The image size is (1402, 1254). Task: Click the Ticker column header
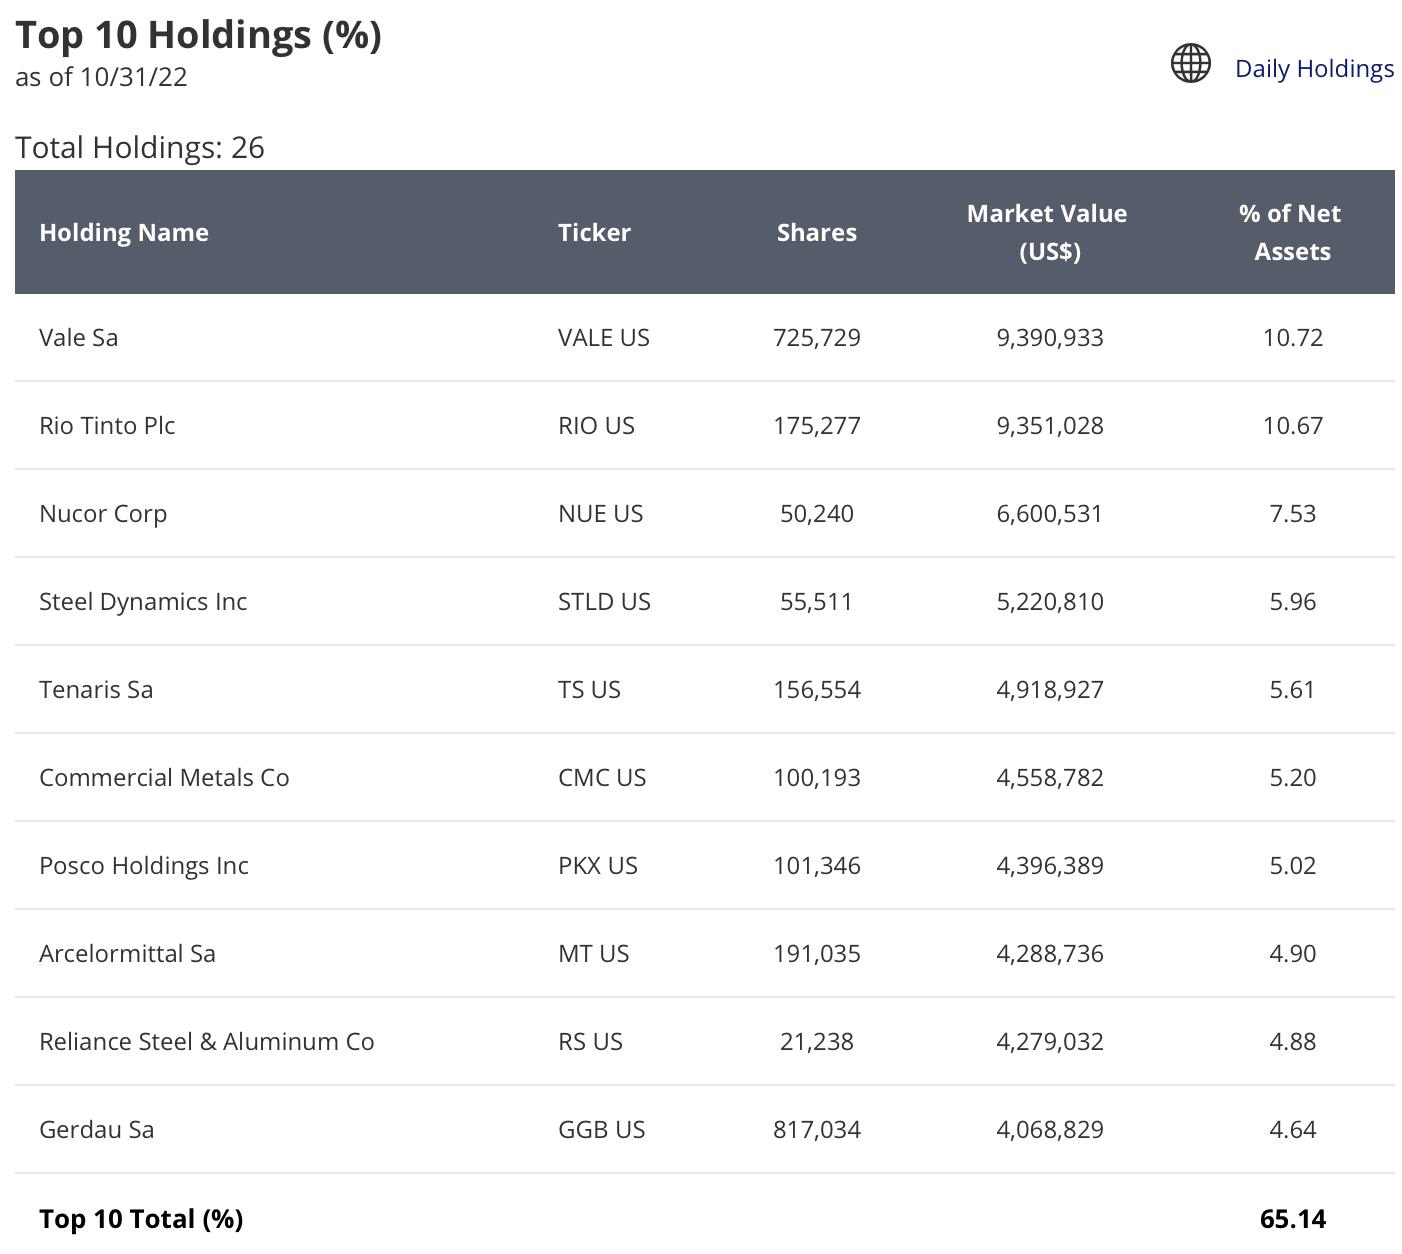[594, 232]
